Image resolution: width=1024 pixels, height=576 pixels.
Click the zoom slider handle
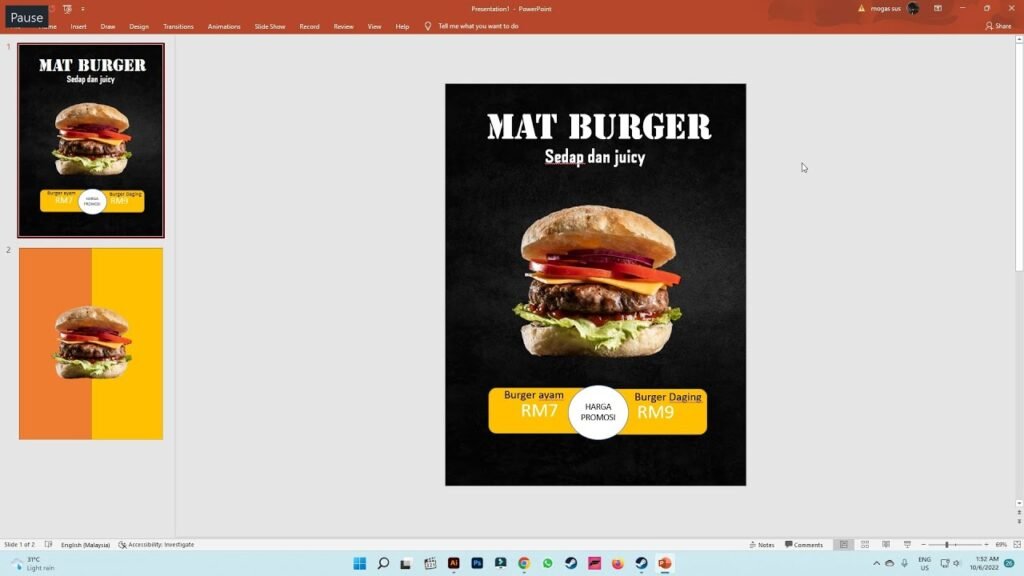pos(947,545)
